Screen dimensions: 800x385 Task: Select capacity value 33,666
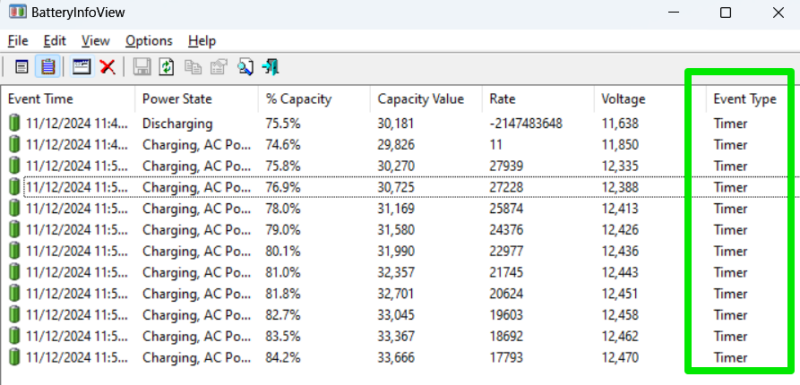coord(395,357)
